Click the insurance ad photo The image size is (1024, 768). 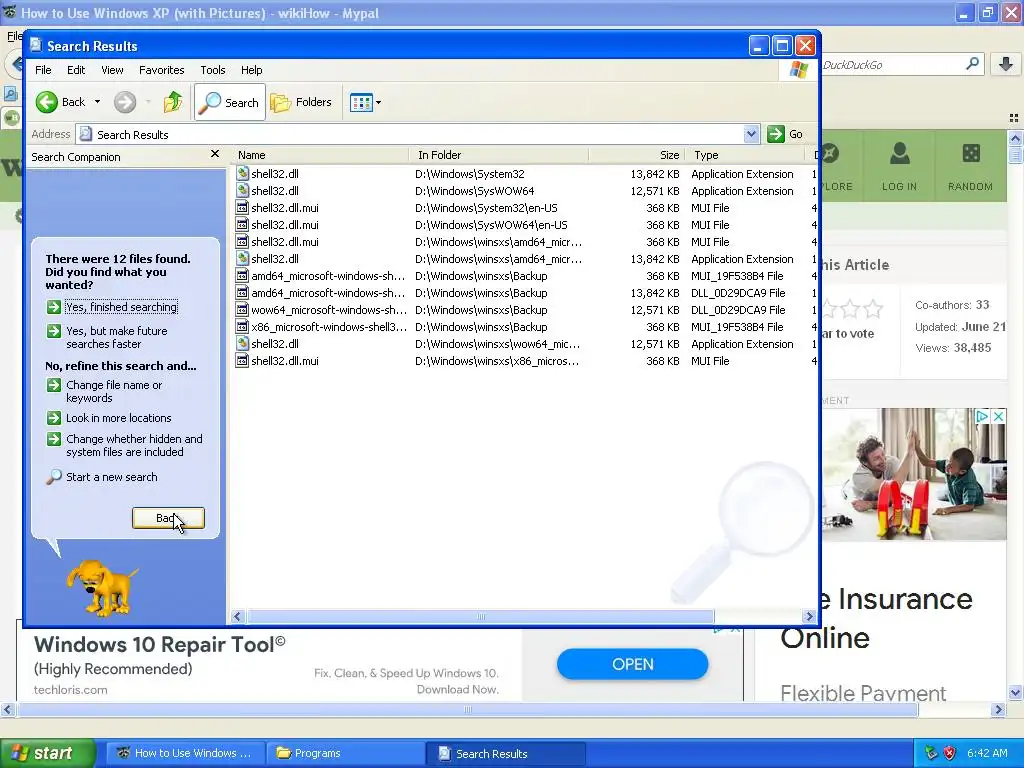point(914,475)
